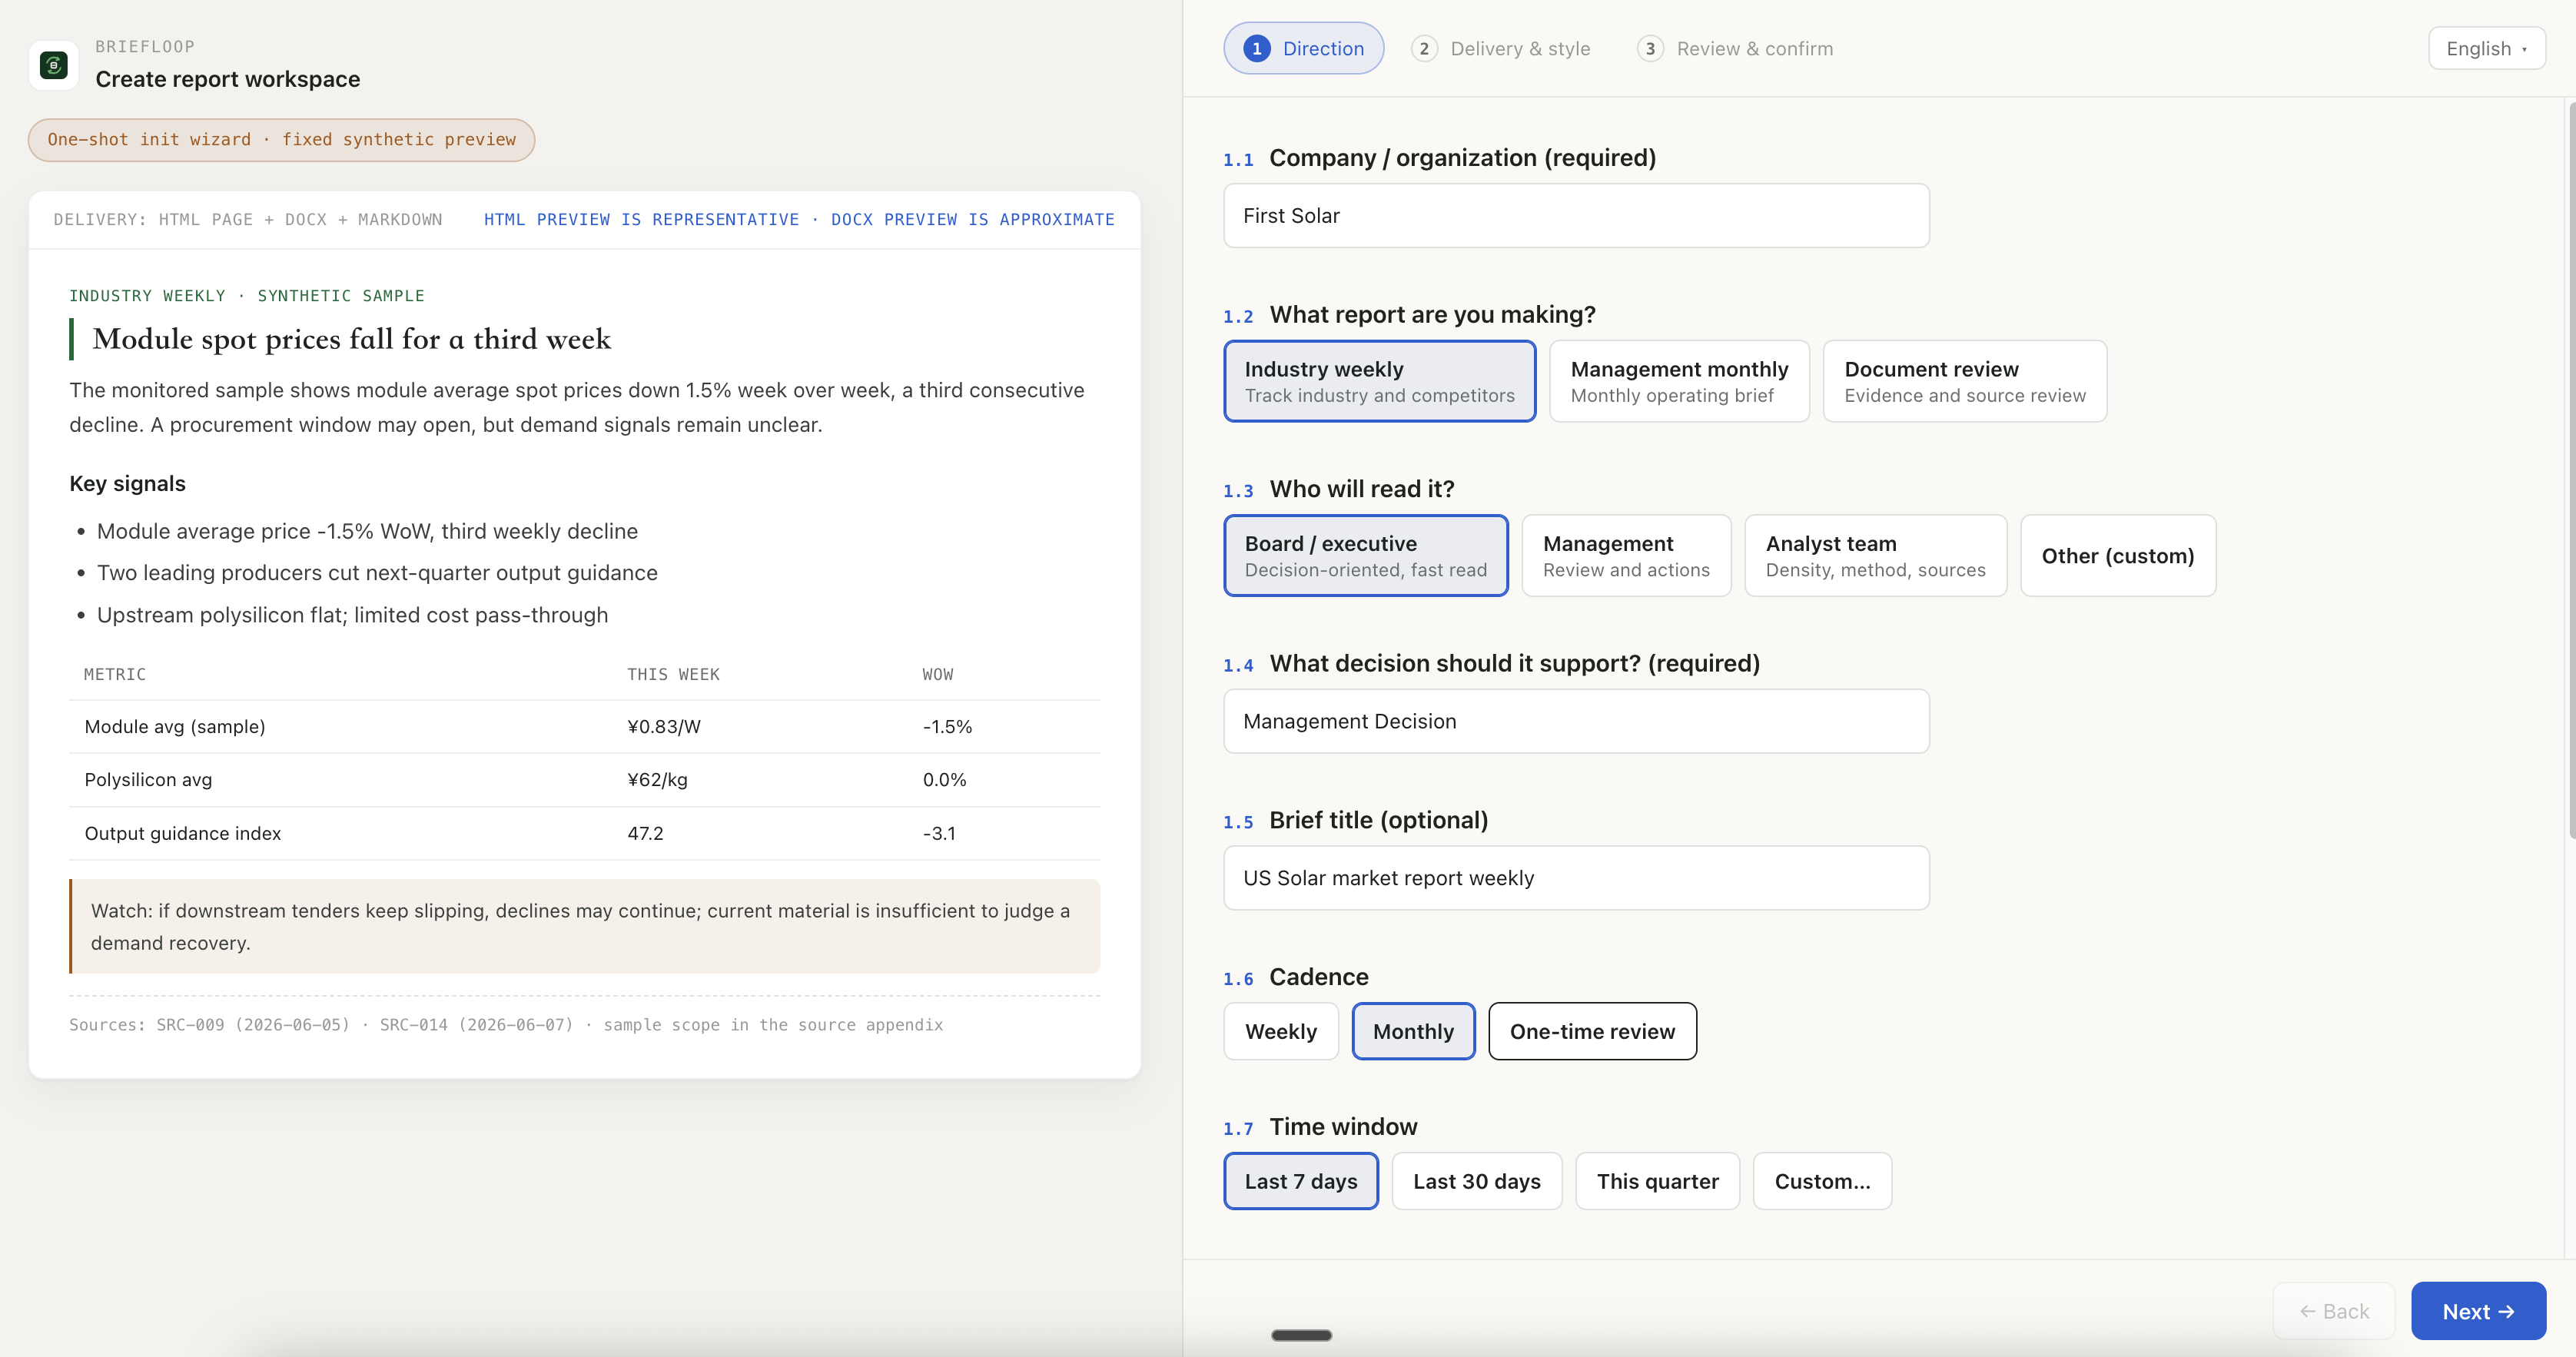Click the Next button

[2478, 1311]
